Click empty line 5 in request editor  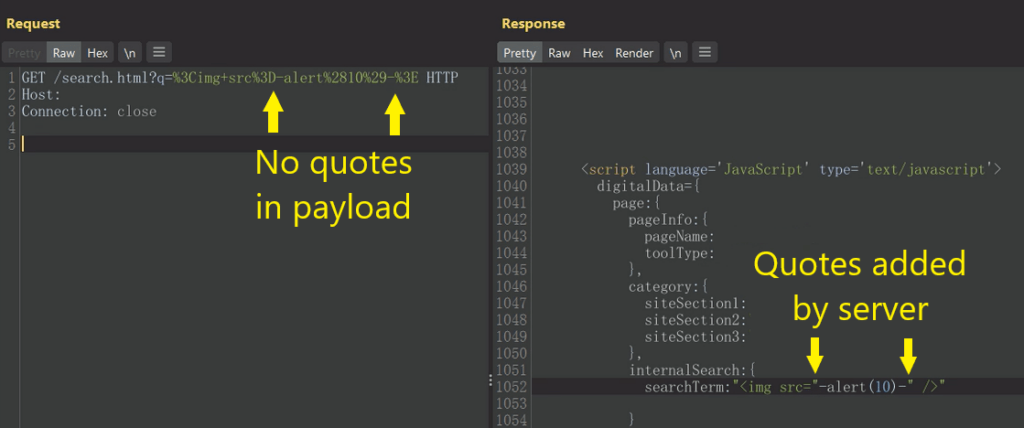coord(200,145)
